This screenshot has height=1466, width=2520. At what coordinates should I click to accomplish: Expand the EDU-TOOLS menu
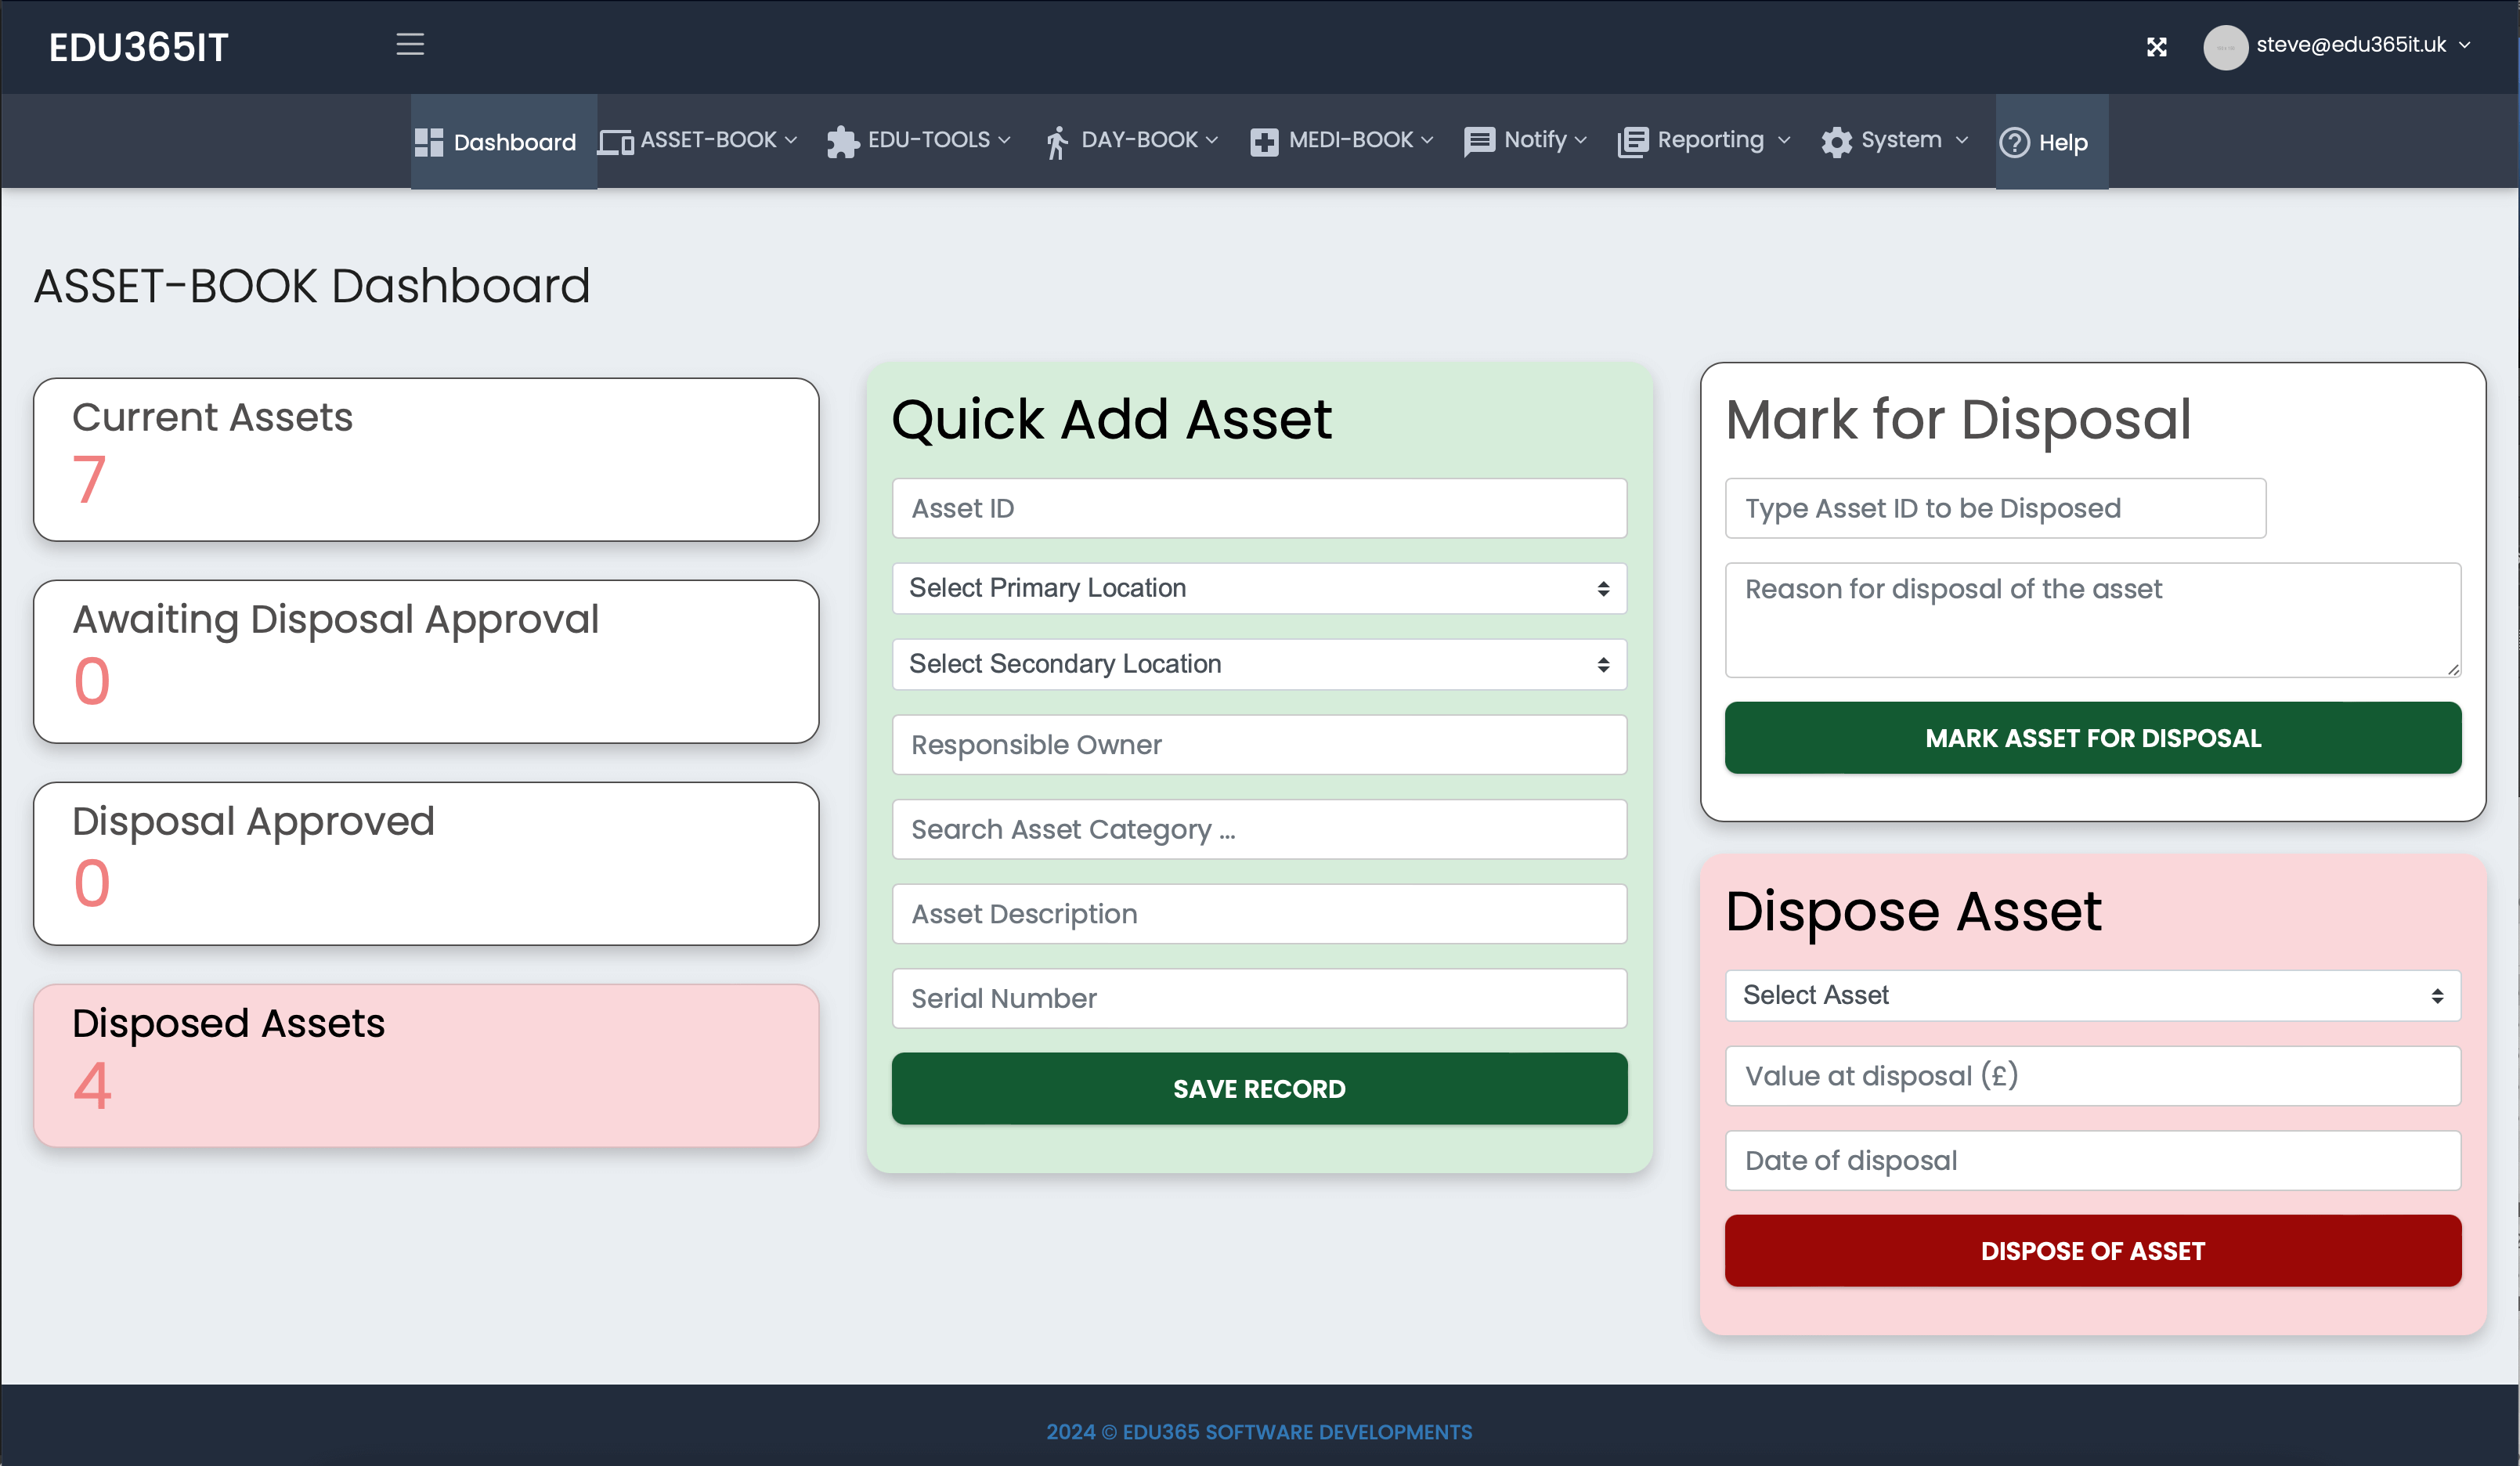click(x=919, y=141)
